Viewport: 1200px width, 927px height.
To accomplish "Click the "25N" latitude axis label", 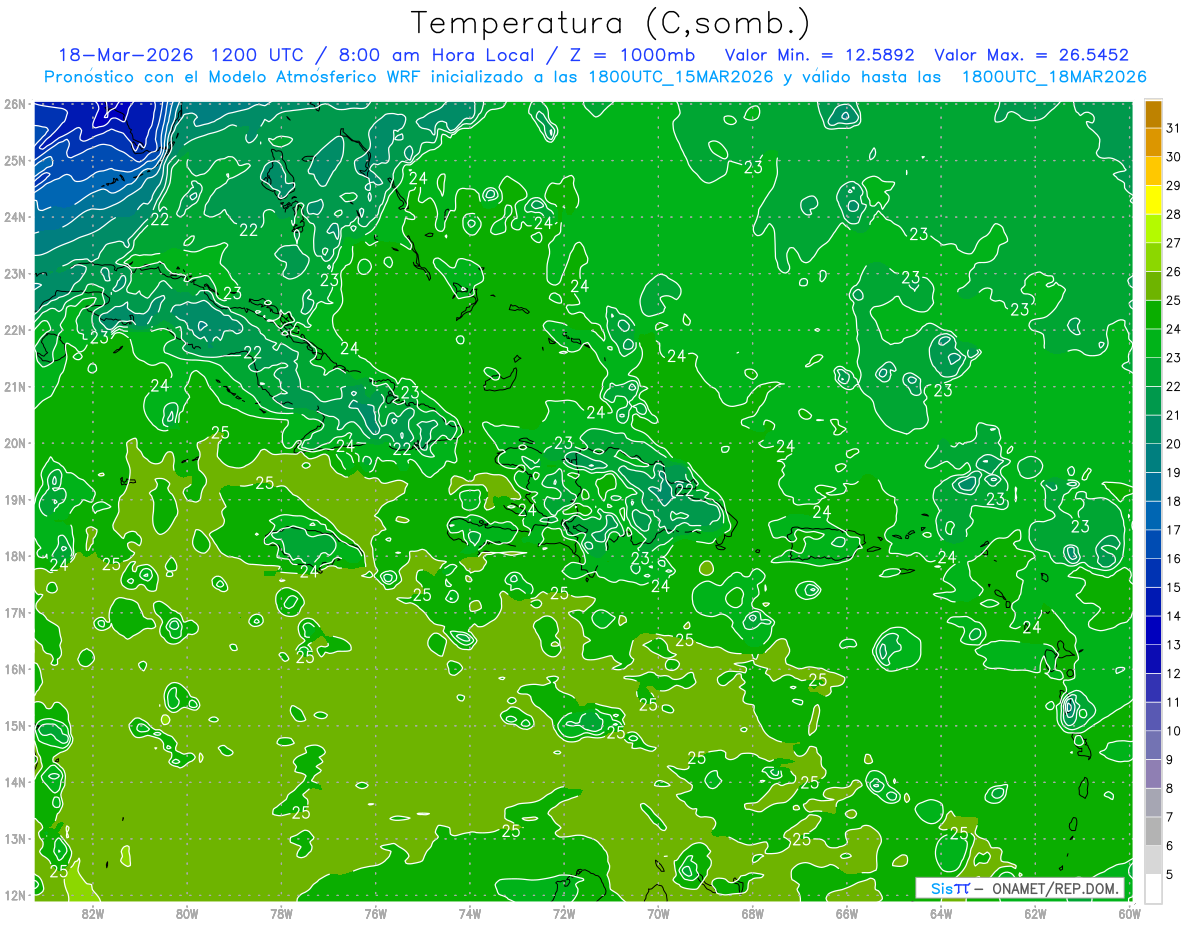I will pyautogui.click(x=15, y=160).
